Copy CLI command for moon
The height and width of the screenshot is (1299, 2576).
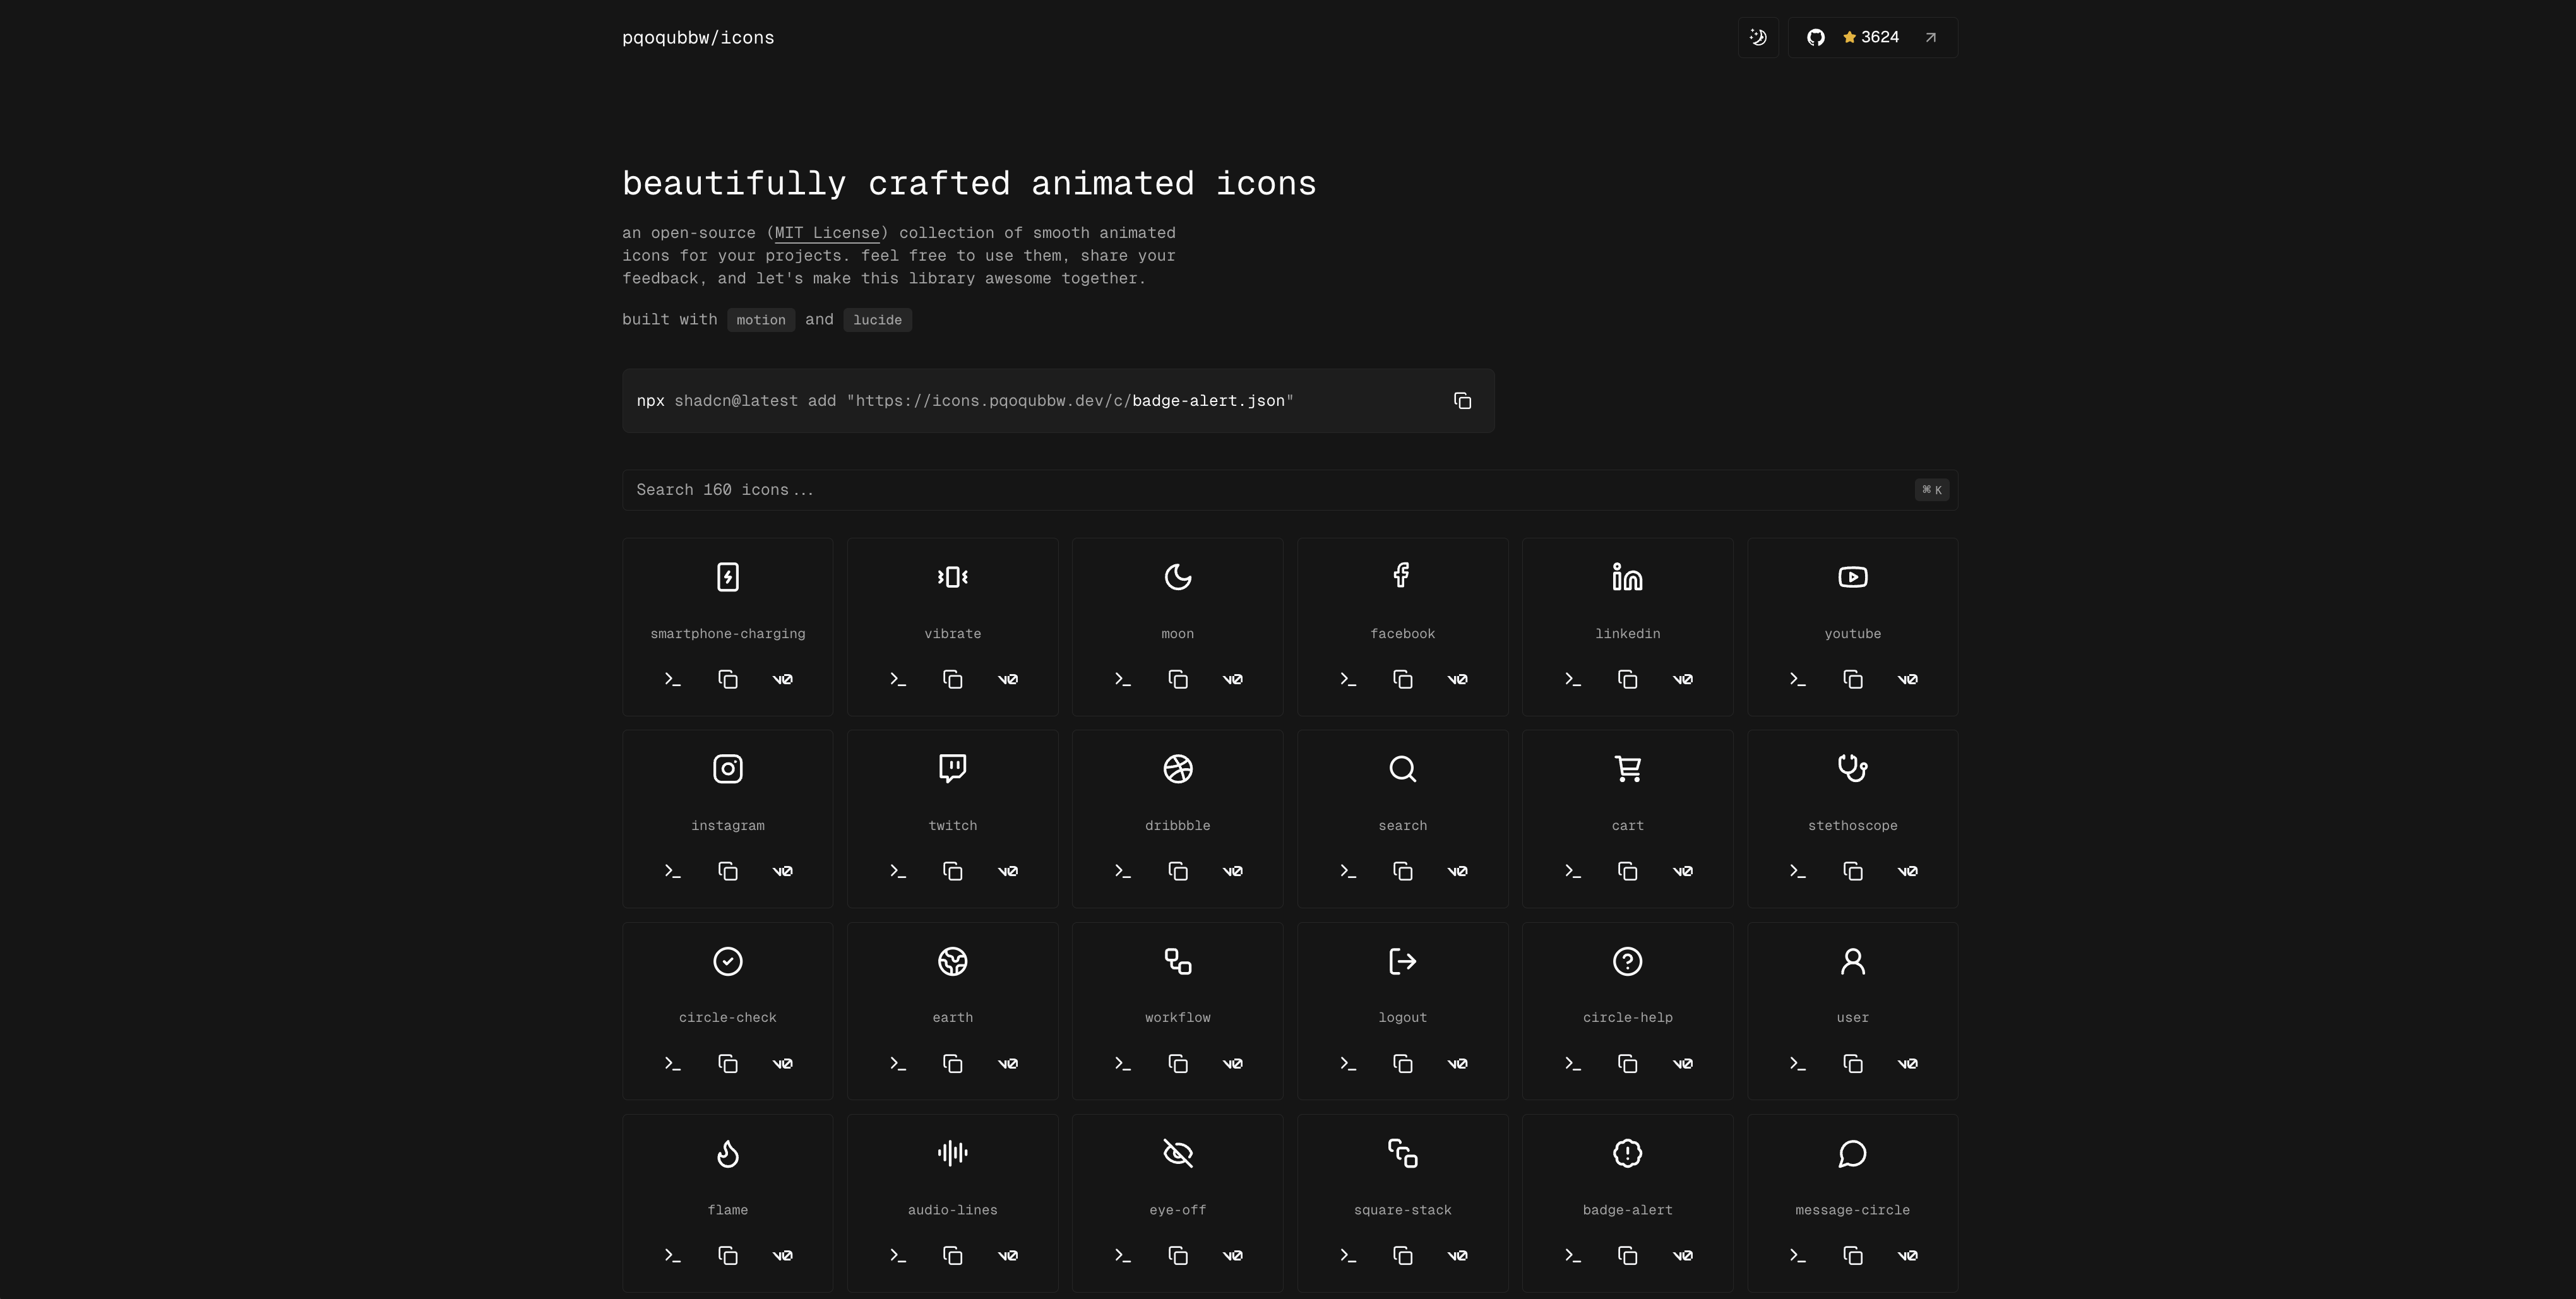(1123, 680)
